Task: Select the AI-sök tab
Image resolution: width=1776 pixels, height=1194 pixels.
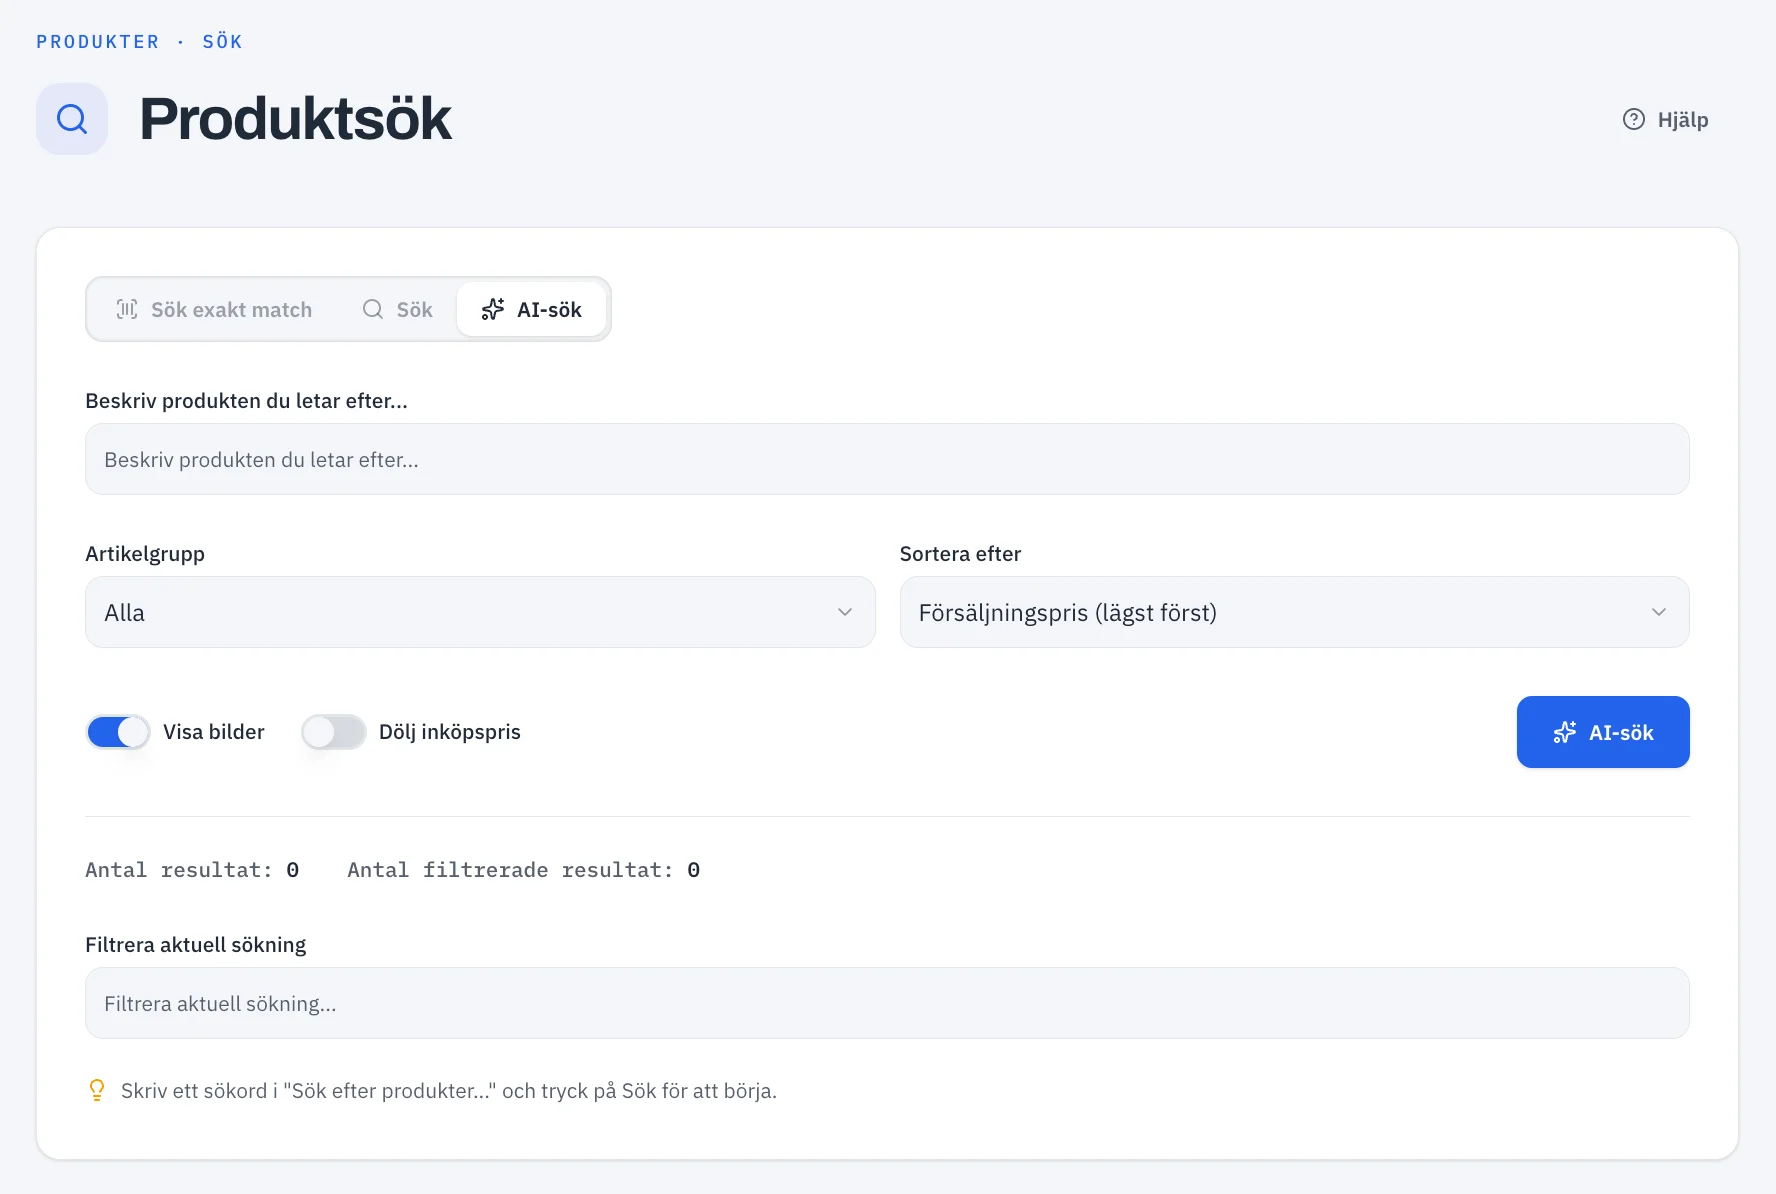Action: pyautogui.click(x=531, y=309)
